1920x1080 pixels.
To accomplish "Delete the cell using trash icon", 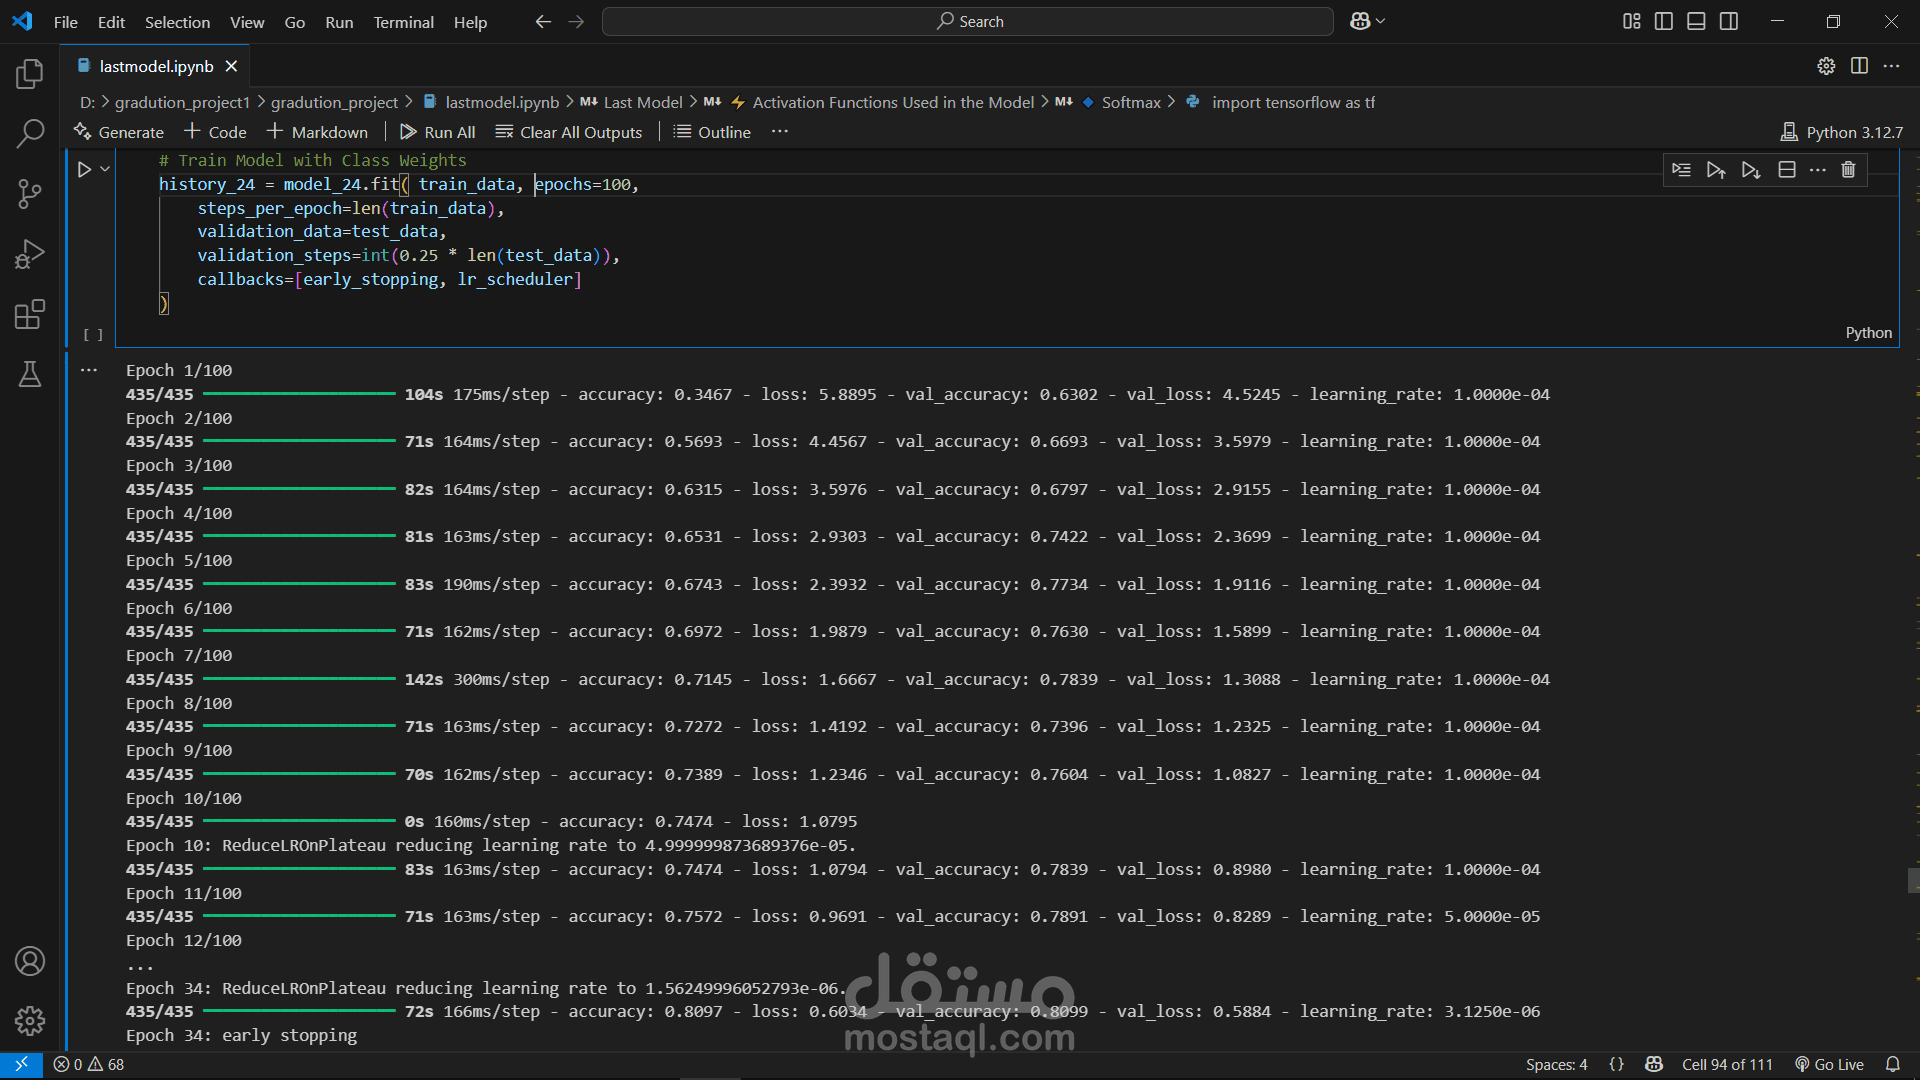I will pyautogui.click(x=1848, y=170).
